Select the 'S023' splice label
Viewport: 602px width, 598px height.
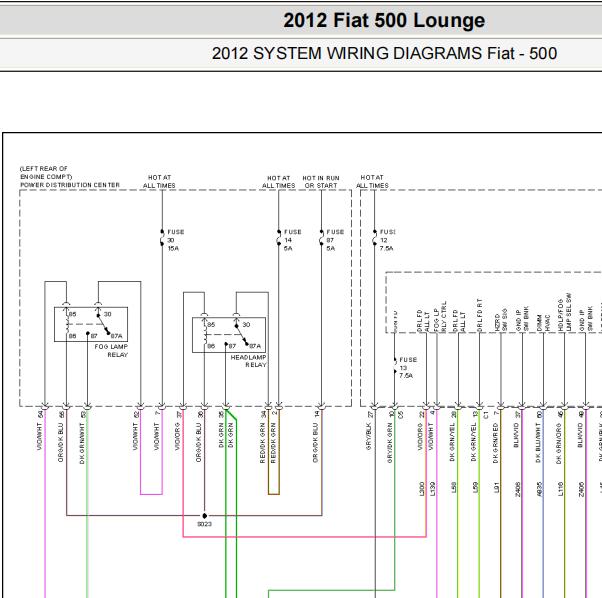click(204, 524)
